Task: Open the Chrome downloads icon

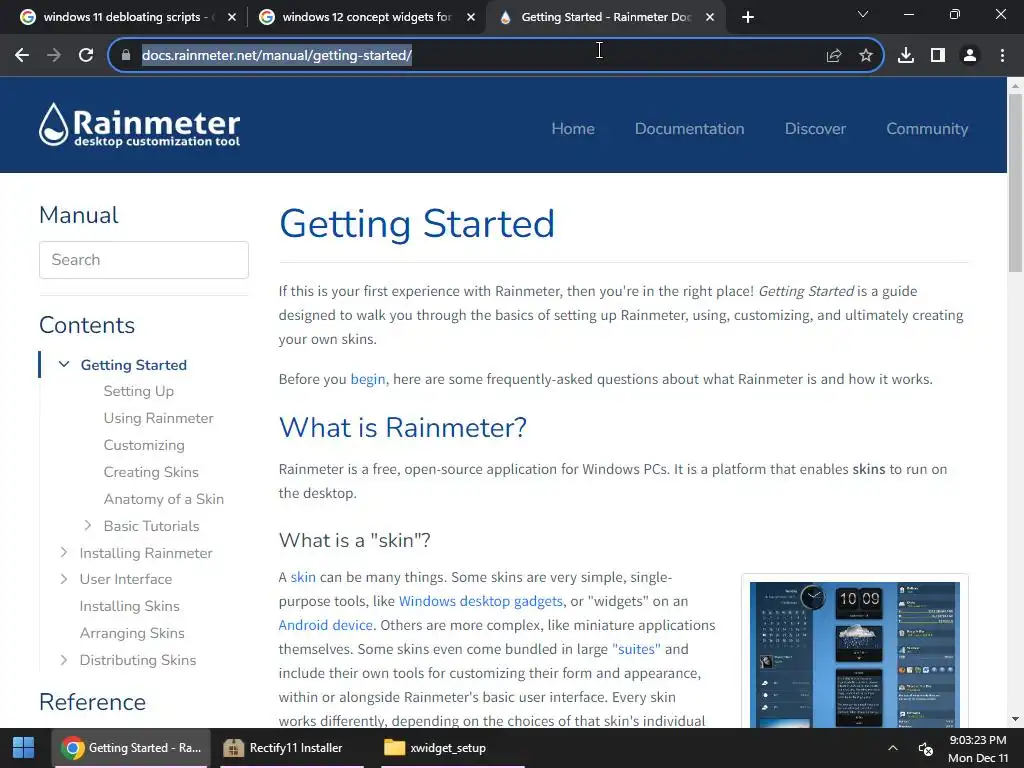Action: point(906,56)
